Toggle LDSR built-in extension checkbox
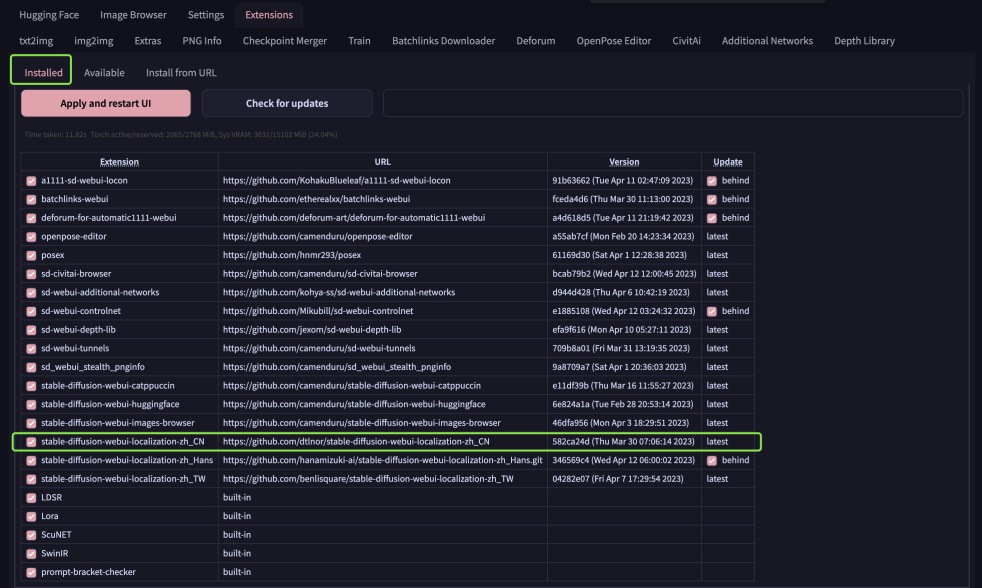 [31, 498]
